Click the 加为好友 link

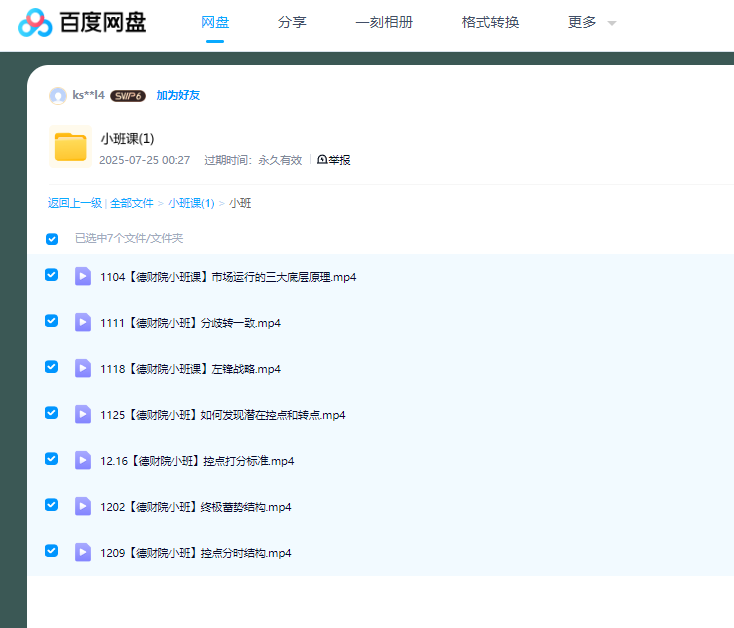tap(178, 96)
